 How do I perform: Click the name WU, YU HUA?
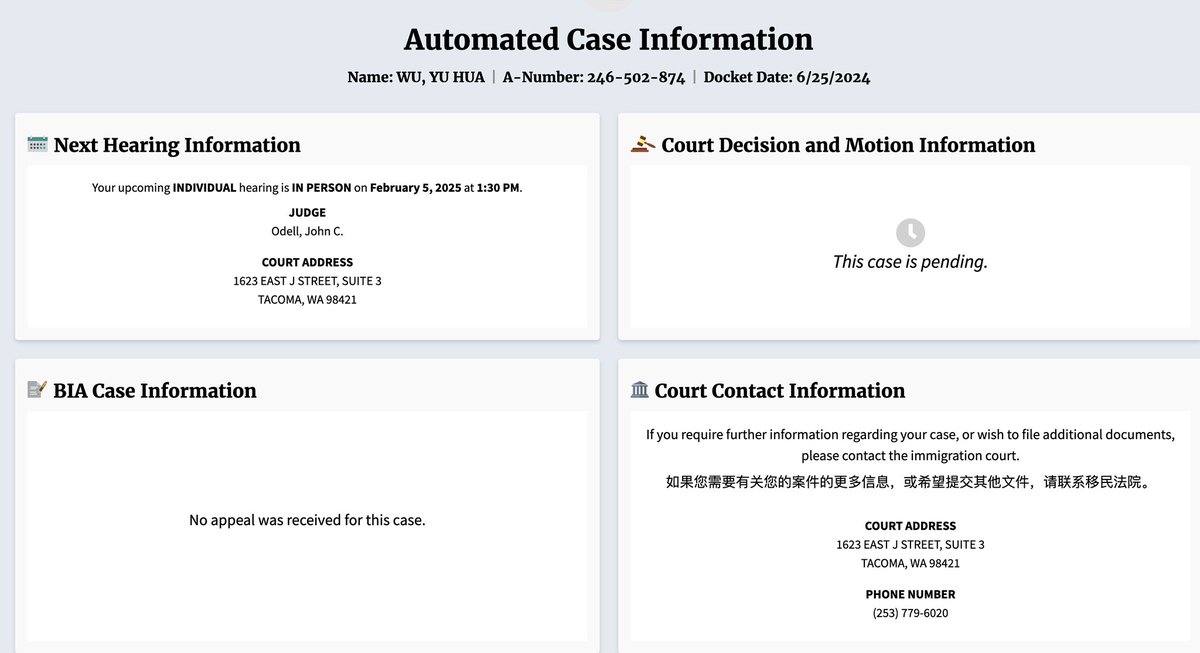click(x=441, y=77)
